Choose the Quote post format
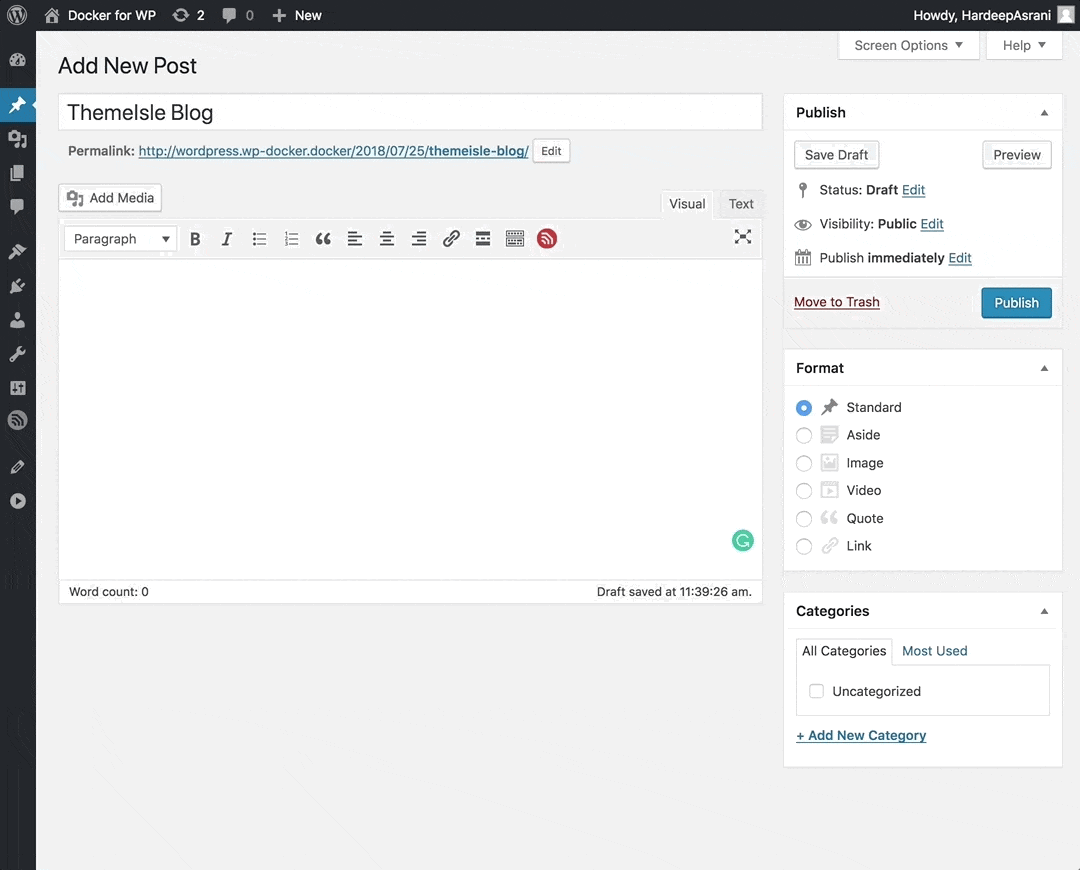This screenshot has height=870, width=1080. [804, 518]
